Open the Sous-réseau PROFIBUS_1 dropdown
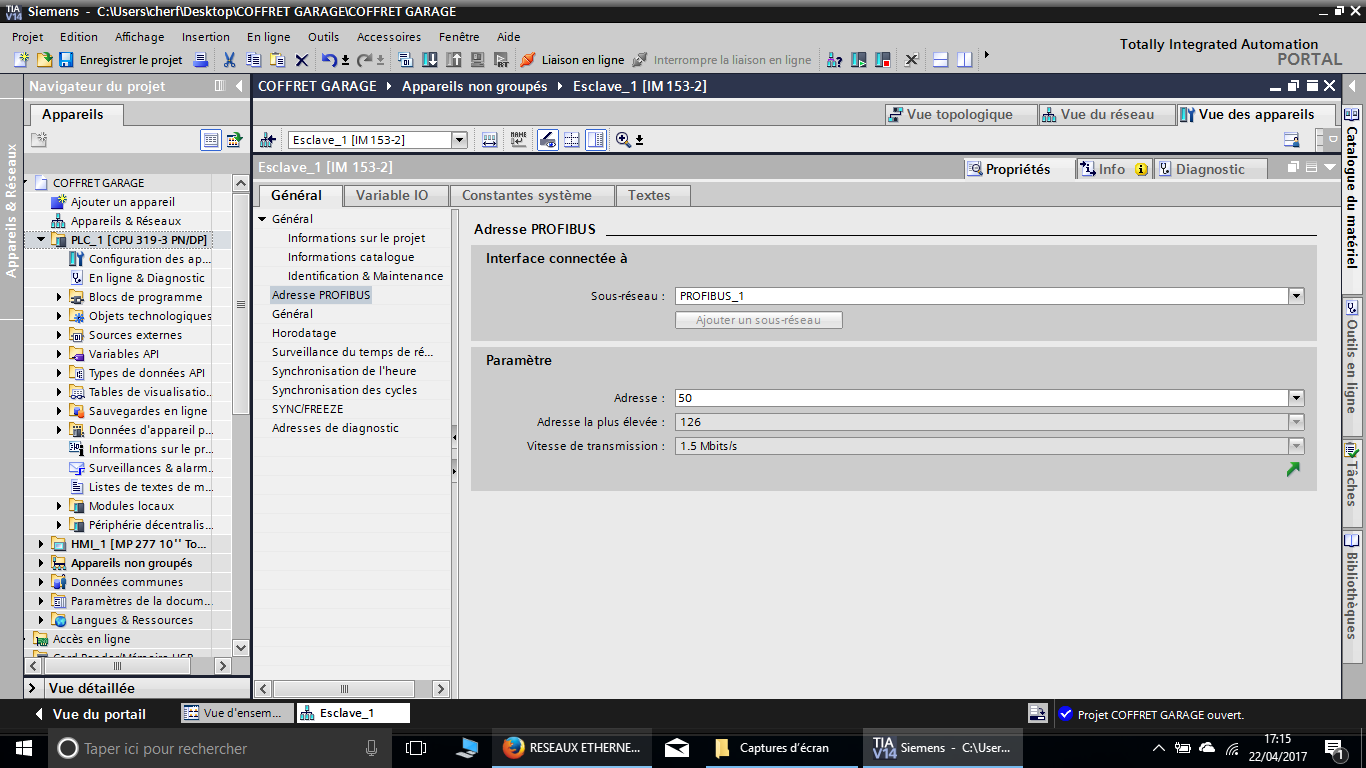 pyautogui.click(x=1296, y=296)
